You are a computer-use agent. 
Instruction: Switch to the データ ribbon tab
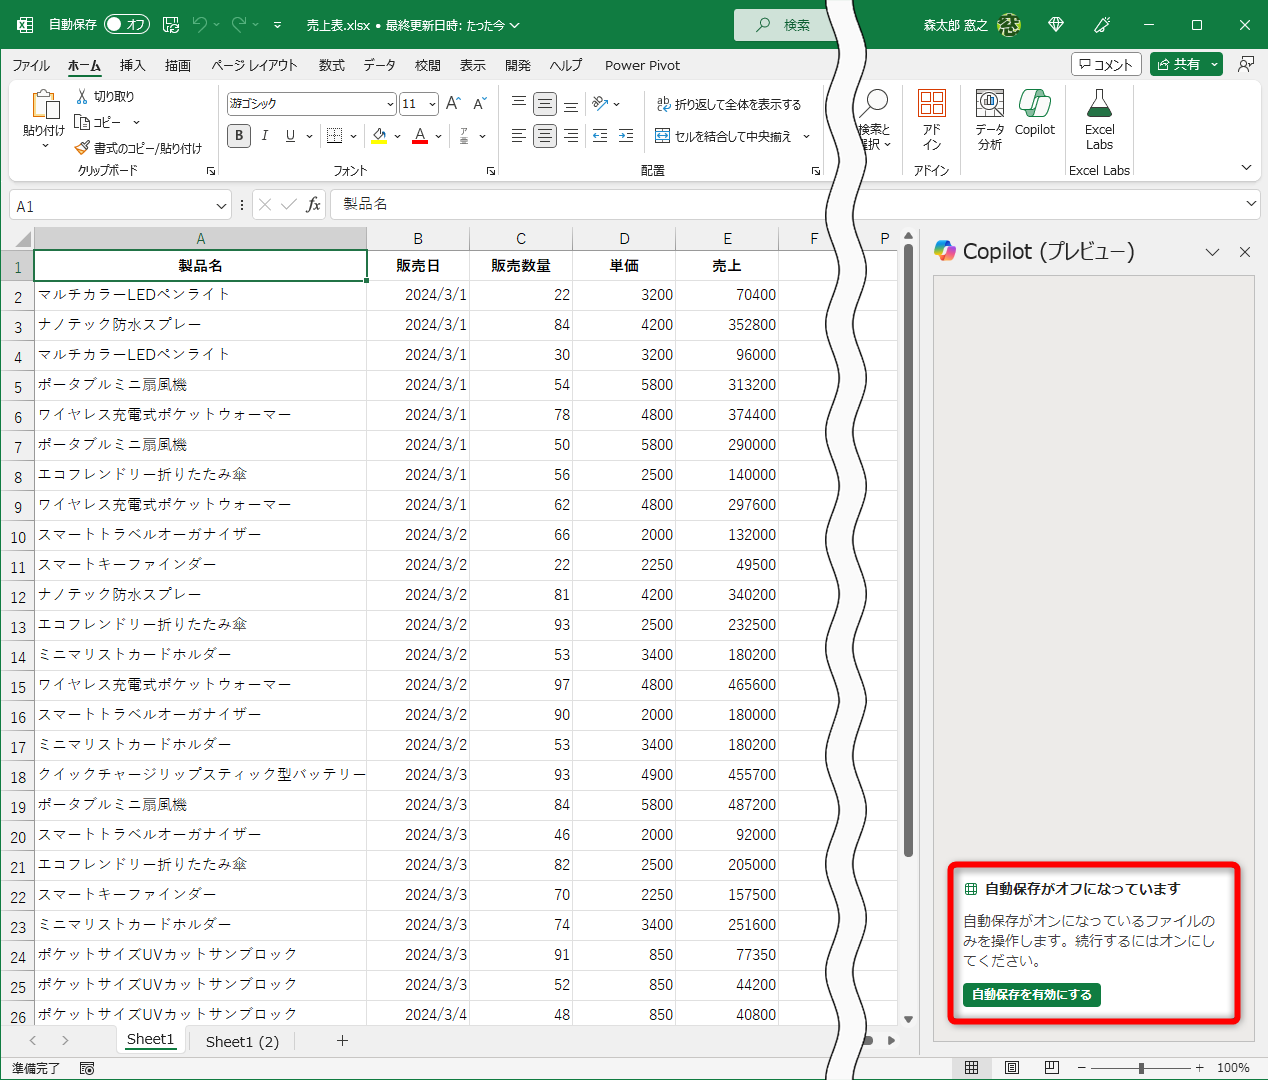[x=379, y=65]
